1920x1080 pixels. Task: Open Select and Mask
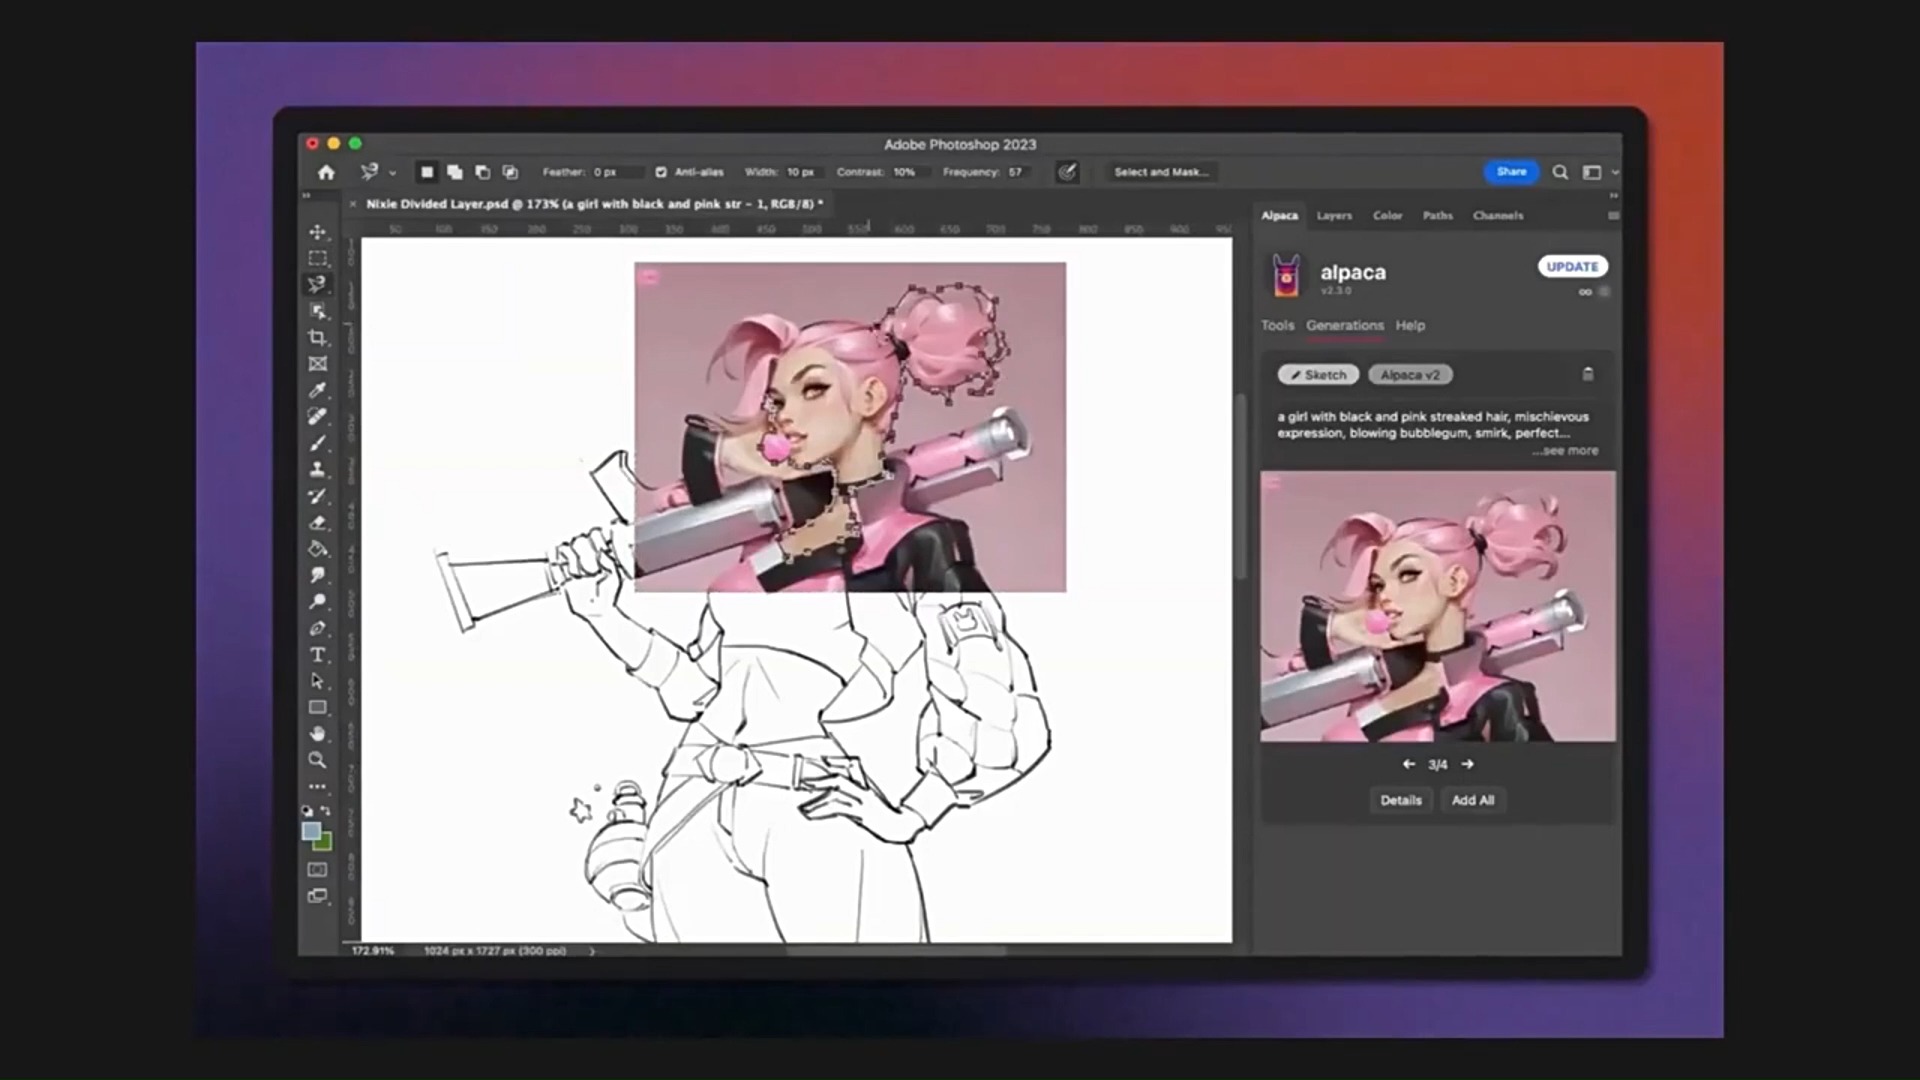point(1161,172)
